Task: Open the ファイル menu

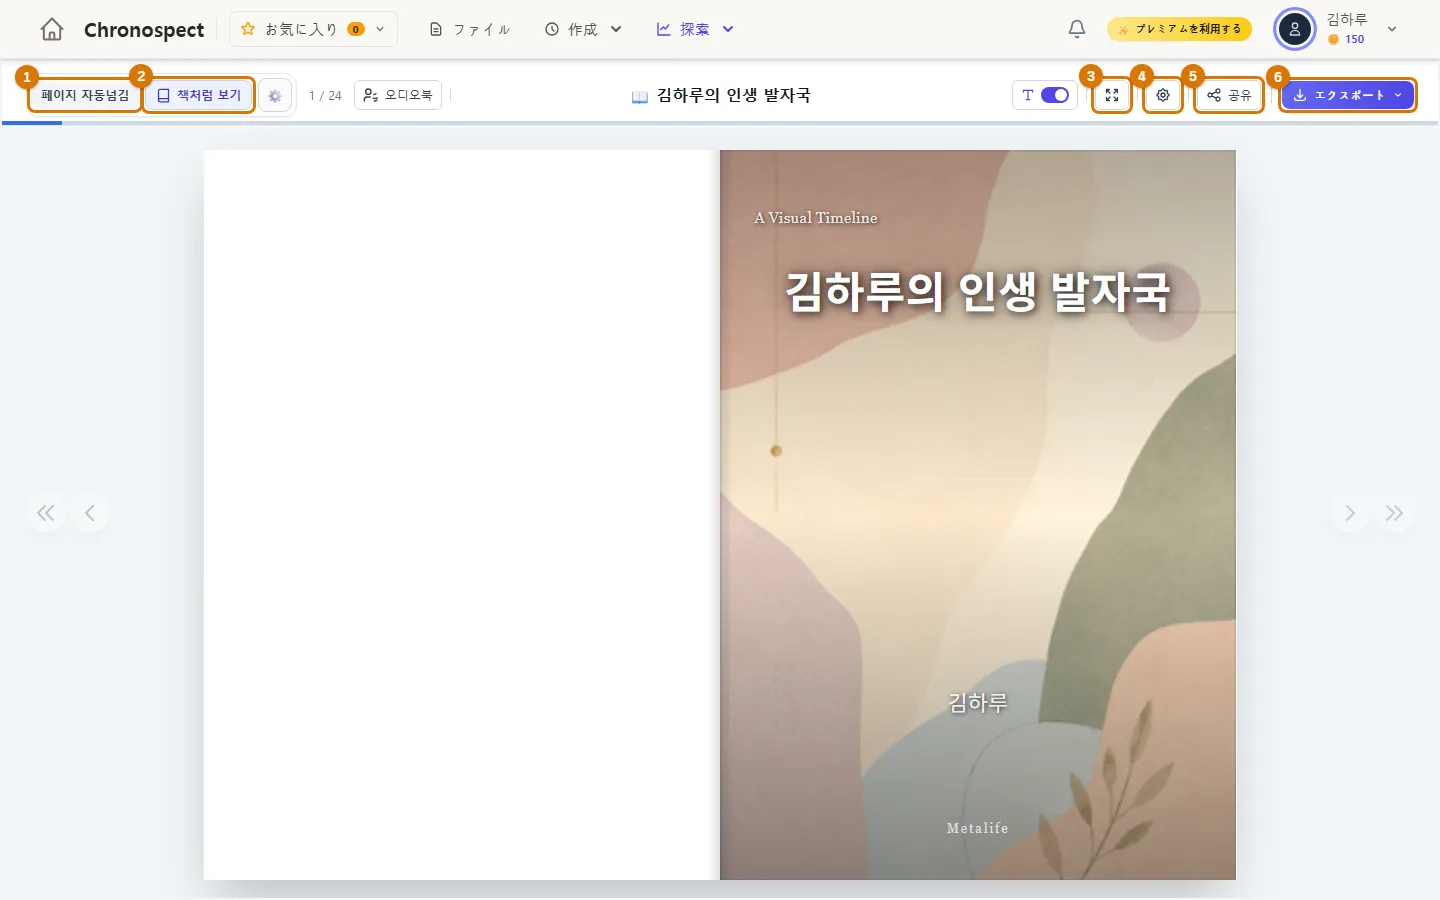Action: pos(470,29)
